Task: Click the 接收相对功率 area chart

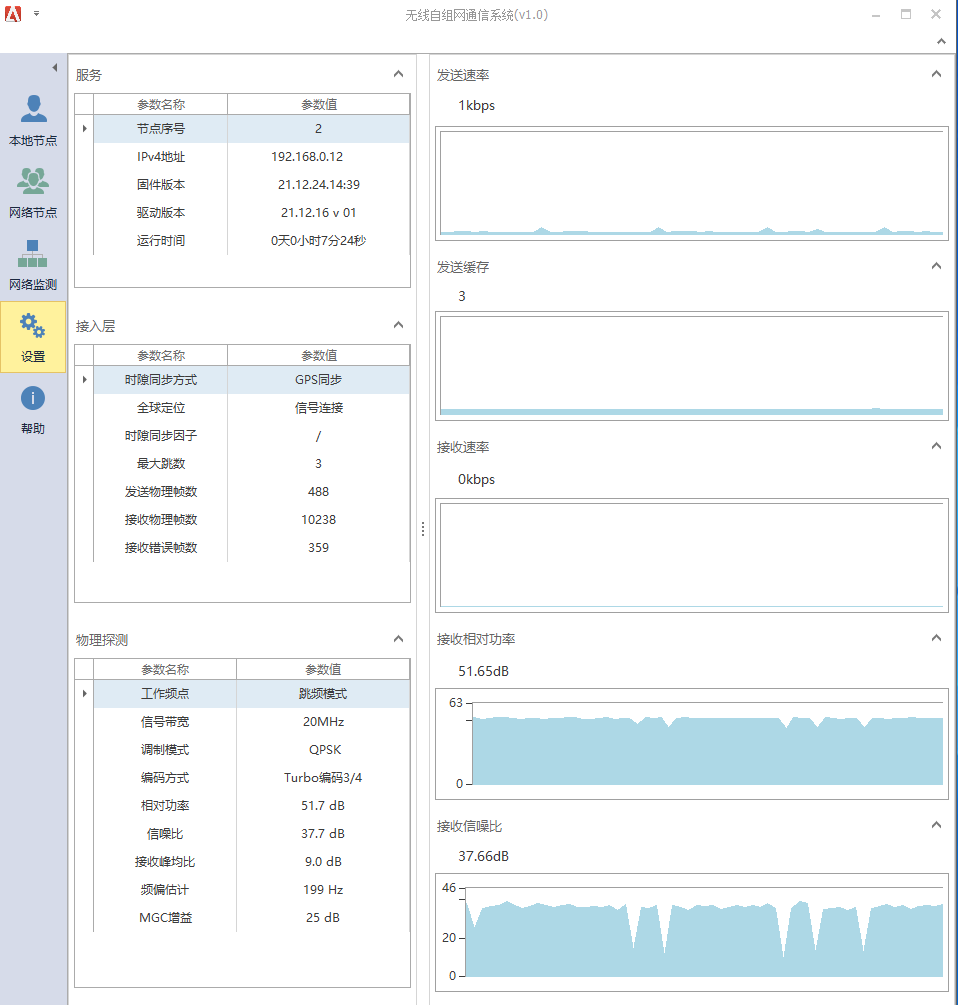Action: (691, 744)
